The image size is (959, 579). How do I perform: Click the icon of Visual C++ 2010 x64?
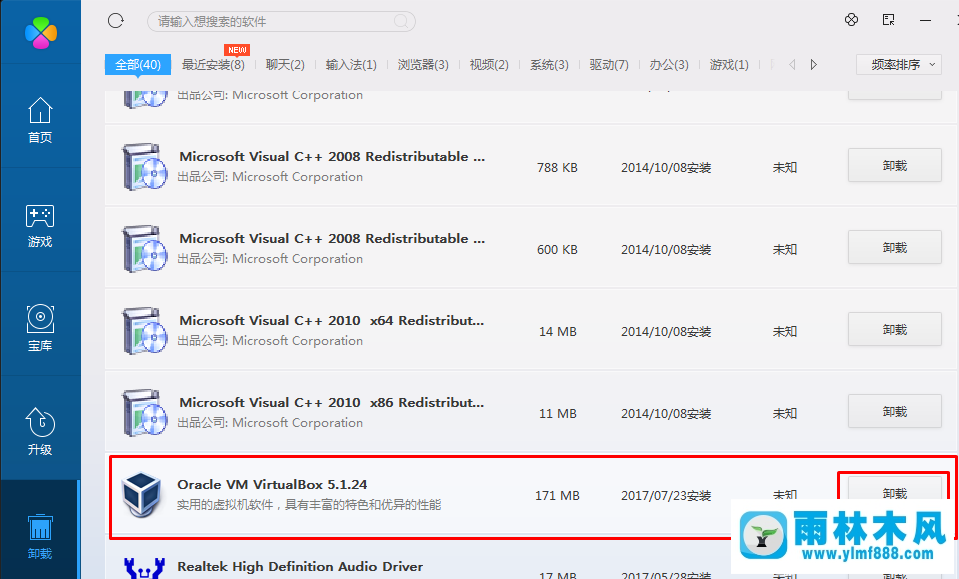pyautogui.click(x=144, y=331)
